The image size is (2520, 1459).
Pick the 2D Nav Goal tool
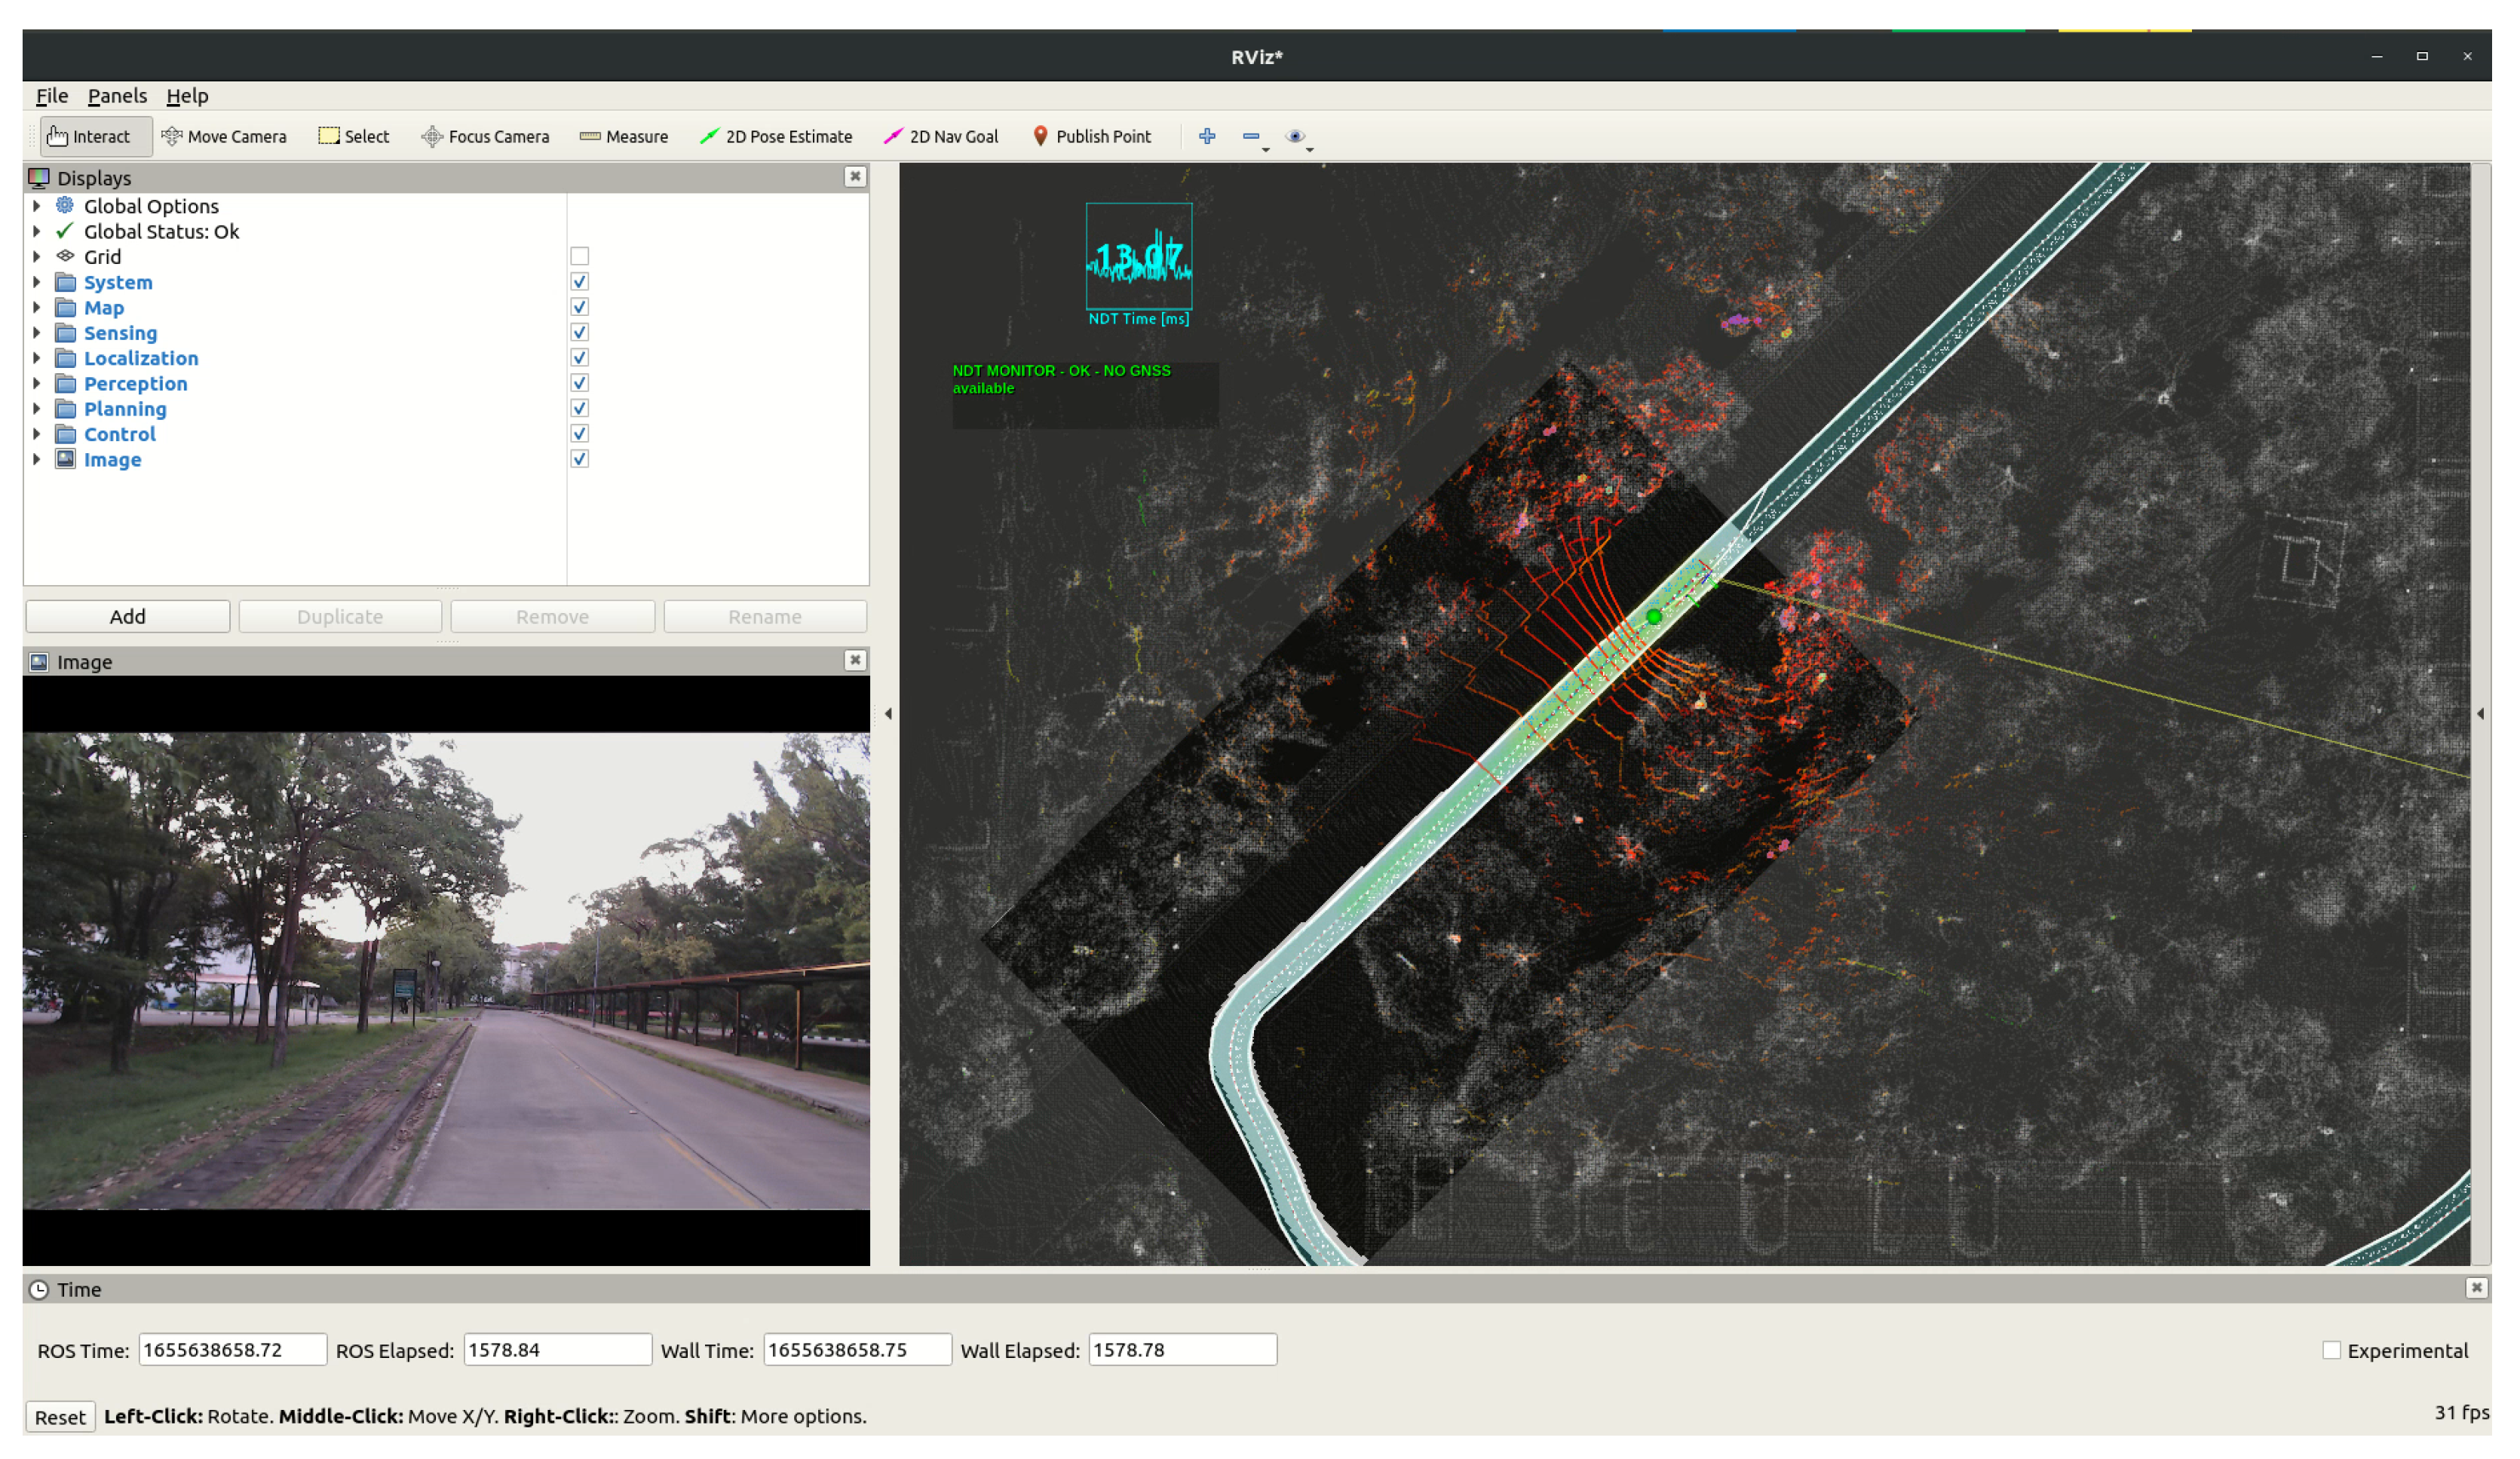pyautogui.click(x=941, y=137)
